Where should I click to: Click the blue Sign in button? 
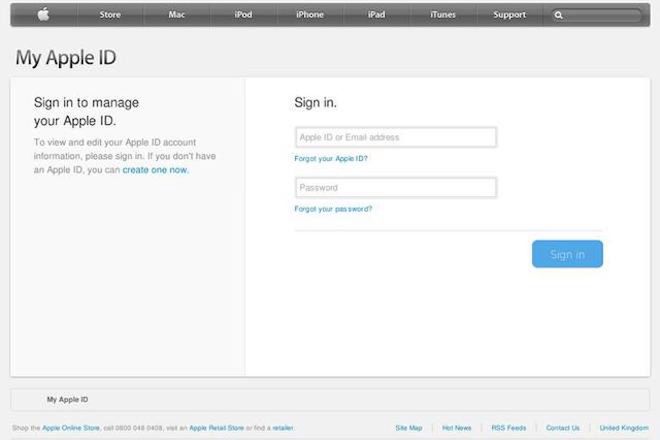[567, 254]
